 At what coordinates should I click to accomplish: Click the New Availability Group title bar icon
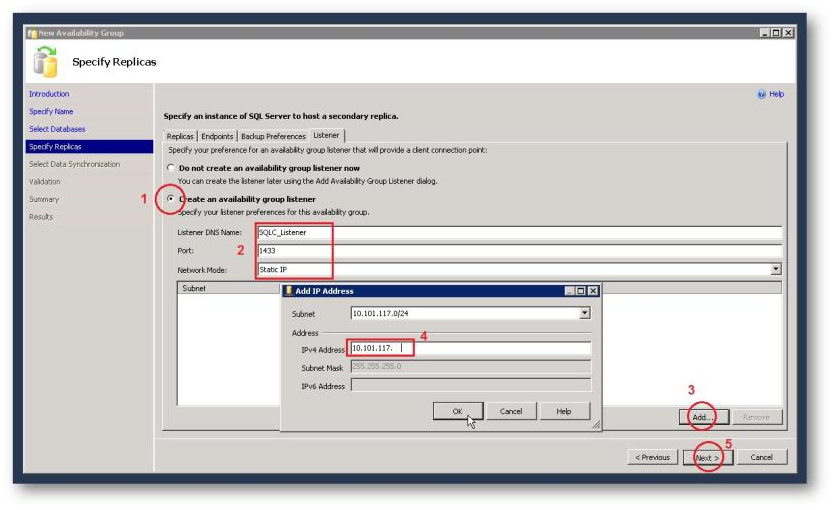32,33
